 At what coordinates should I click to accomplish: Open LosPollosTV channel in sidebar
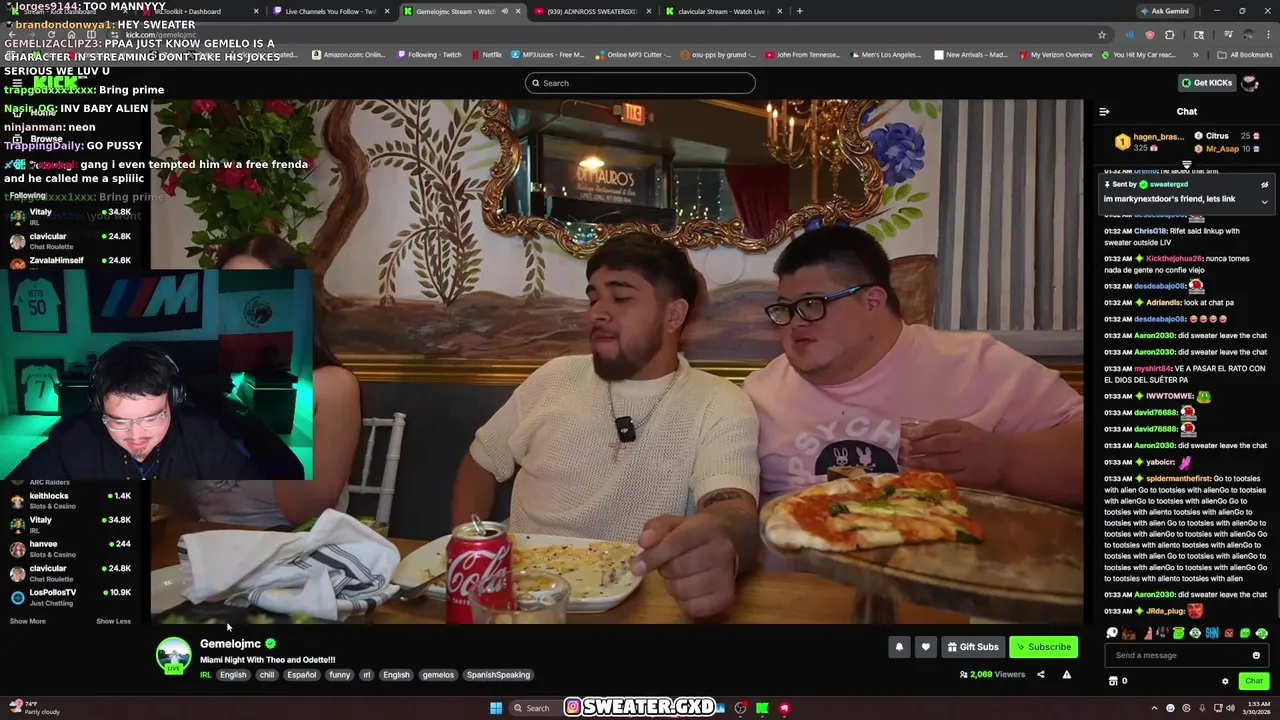click(x=70, y=597)
